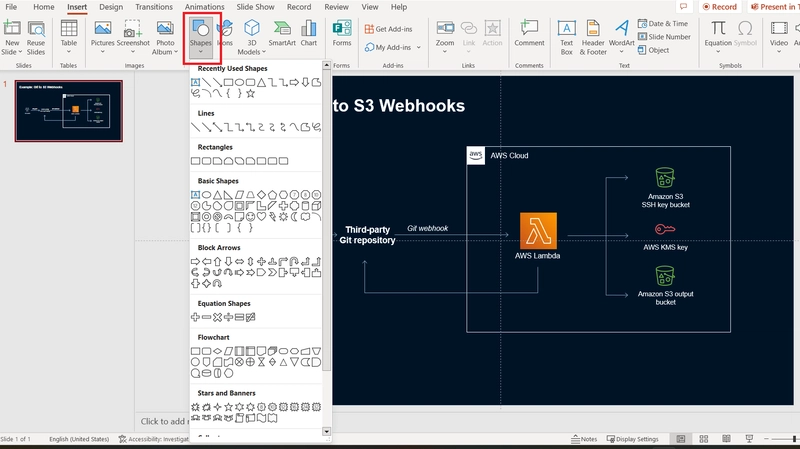Insert a SmartArt graphic
800x449 pixels.
282,34
